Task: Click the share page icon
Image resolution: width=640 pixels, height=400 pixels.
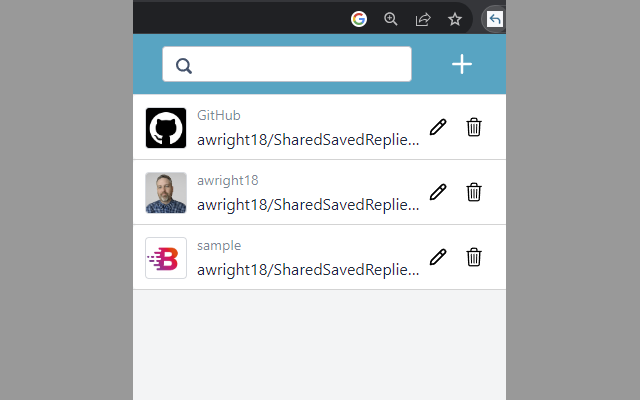Action: click(423, 19)
